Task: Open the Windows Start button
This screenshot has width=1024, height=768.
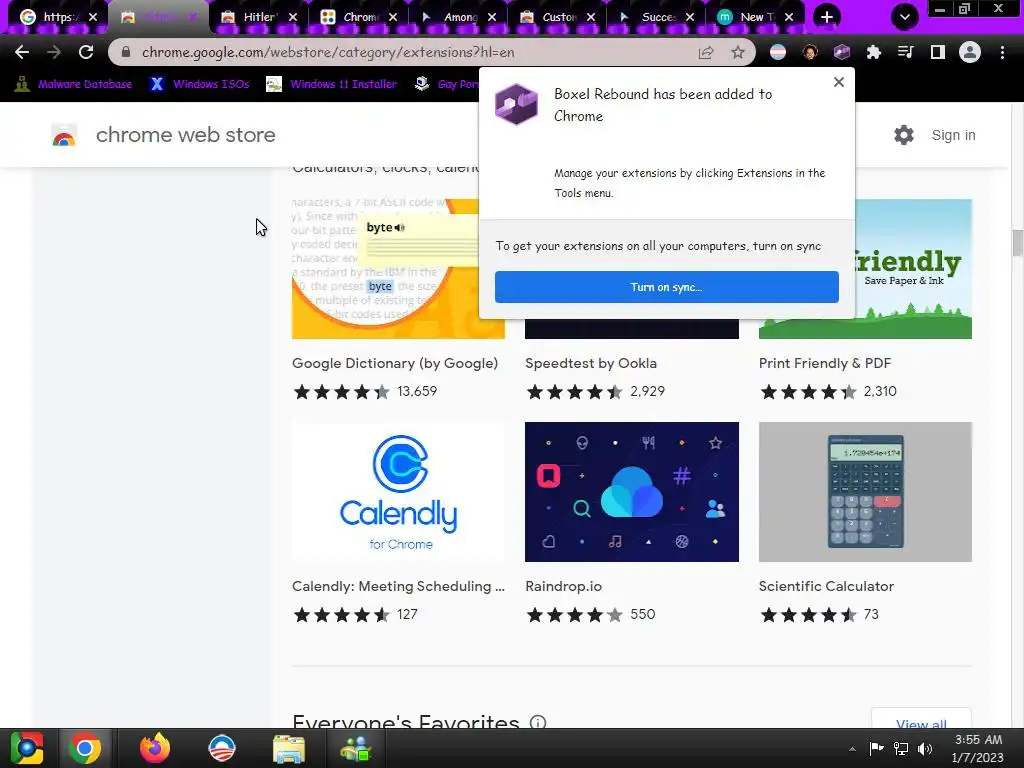Action: tap(27, 748)
